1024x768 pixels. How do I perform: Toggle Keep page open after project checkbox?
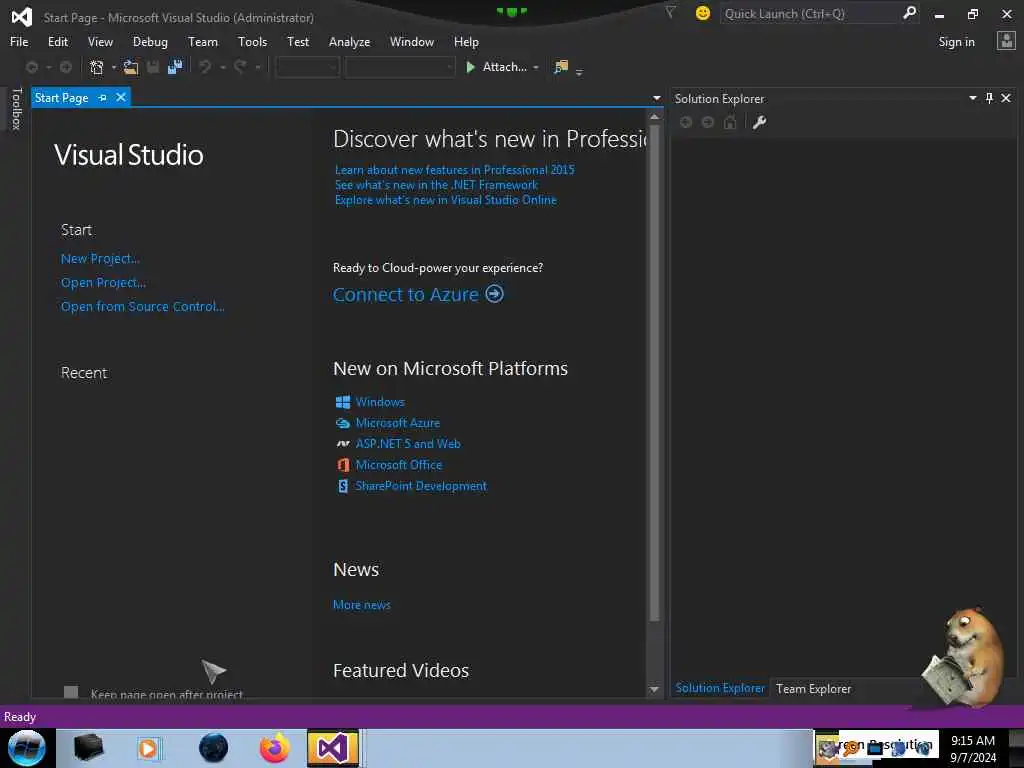(71, 692)
